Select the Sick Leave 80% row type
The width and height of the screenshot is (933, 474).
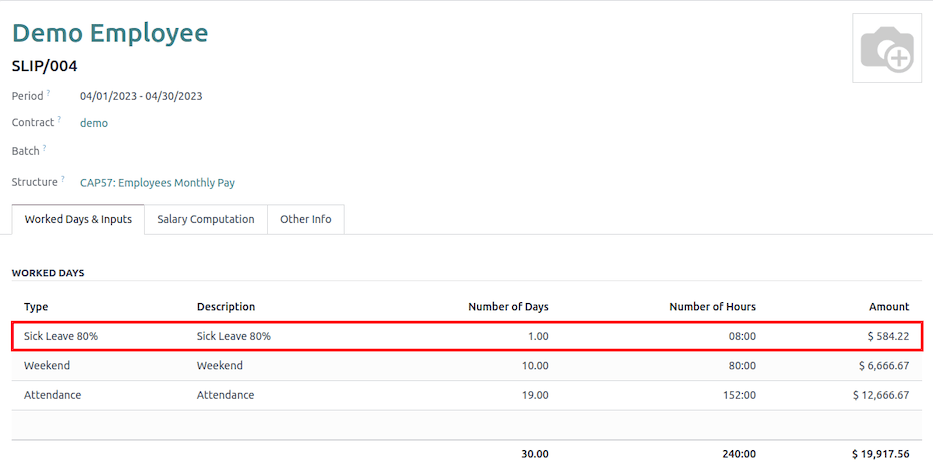(61, 336)
